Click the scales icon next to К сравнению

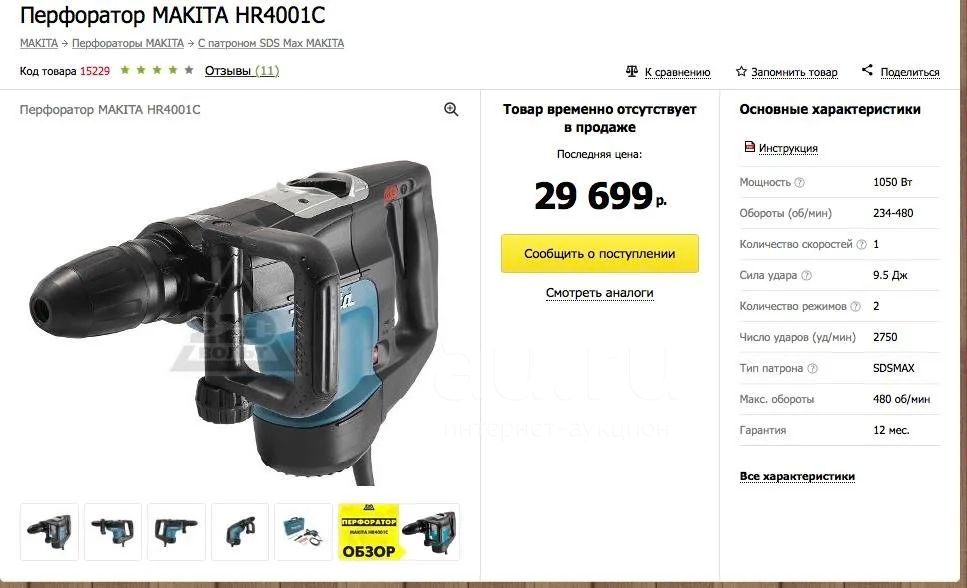pos(632,72)
